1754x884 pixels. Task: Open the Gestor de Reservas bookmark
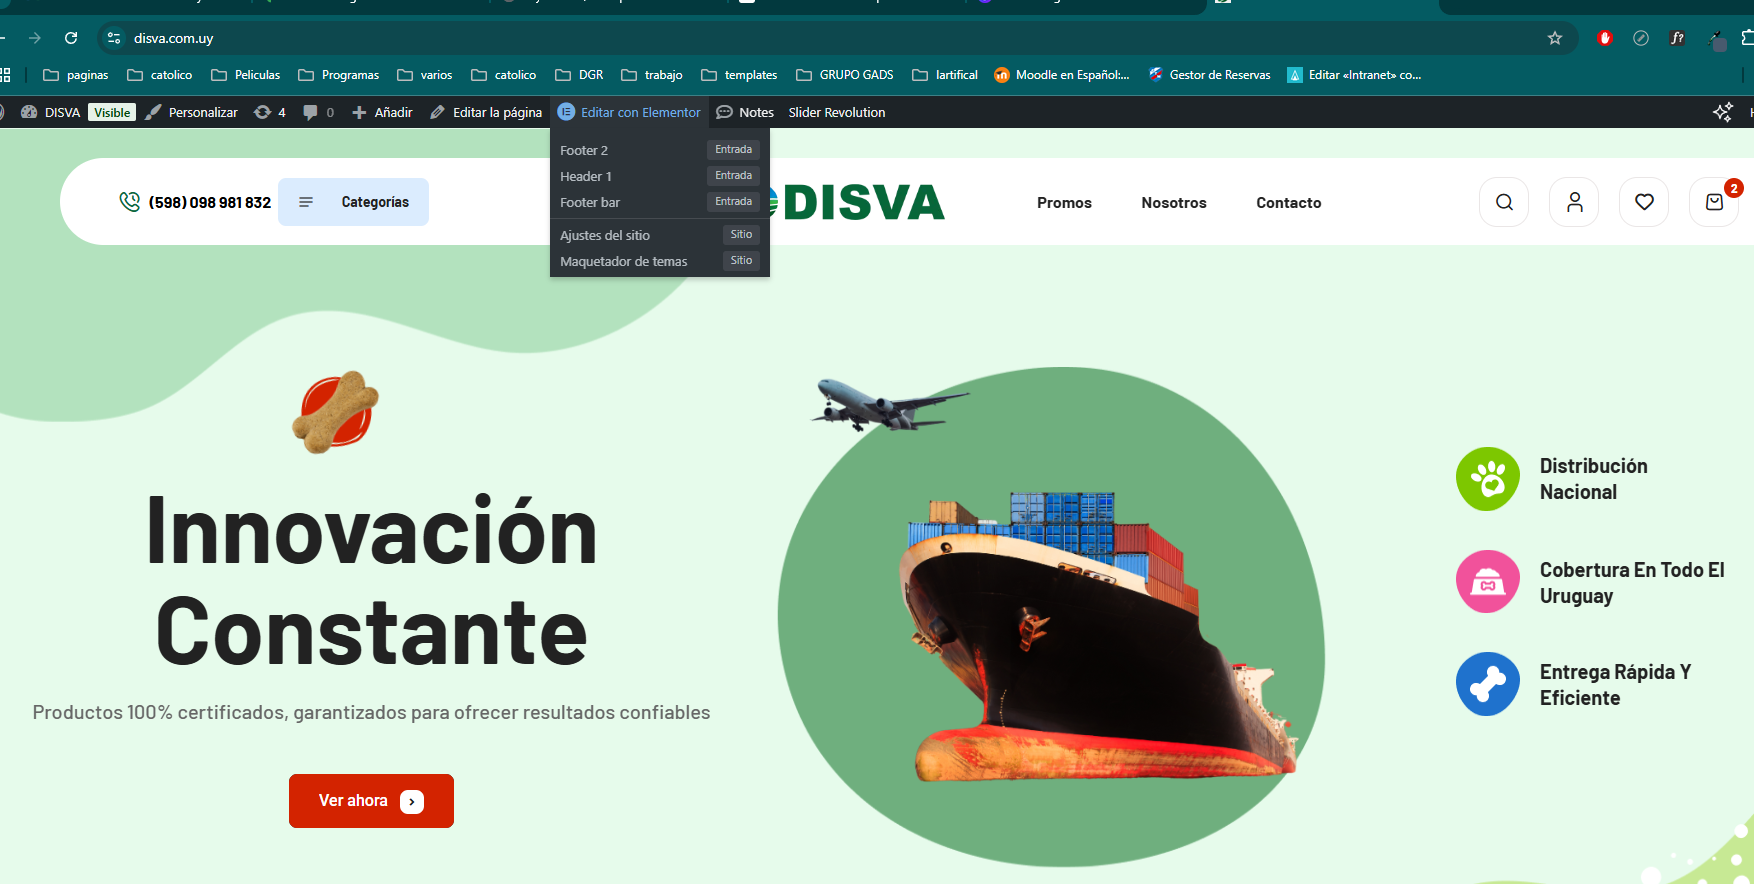coord(1209,75)
